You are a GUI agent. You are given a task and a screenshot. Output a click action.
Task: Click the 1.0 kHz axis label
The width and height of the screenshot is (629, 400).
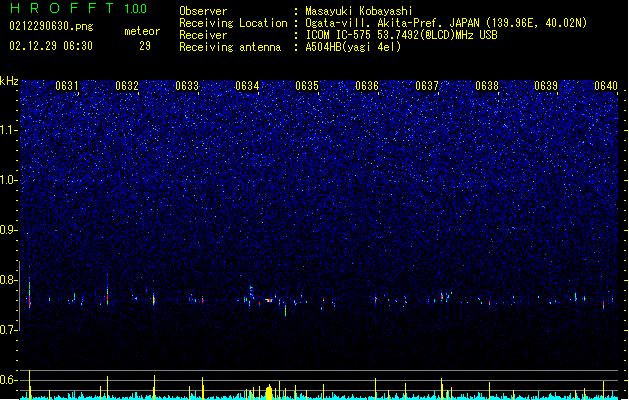pyautogui.click(x=9, y=180)
